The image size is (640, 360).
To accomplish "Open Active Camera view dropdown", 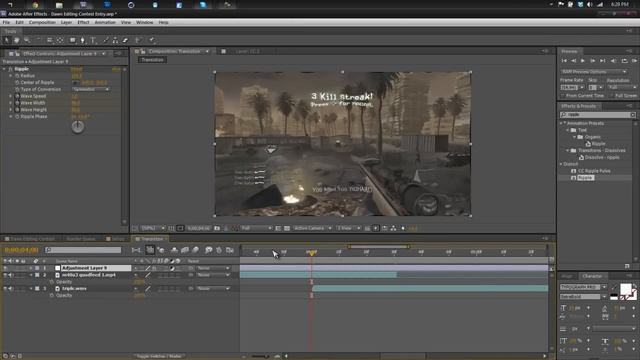I will tap(312, 228).
